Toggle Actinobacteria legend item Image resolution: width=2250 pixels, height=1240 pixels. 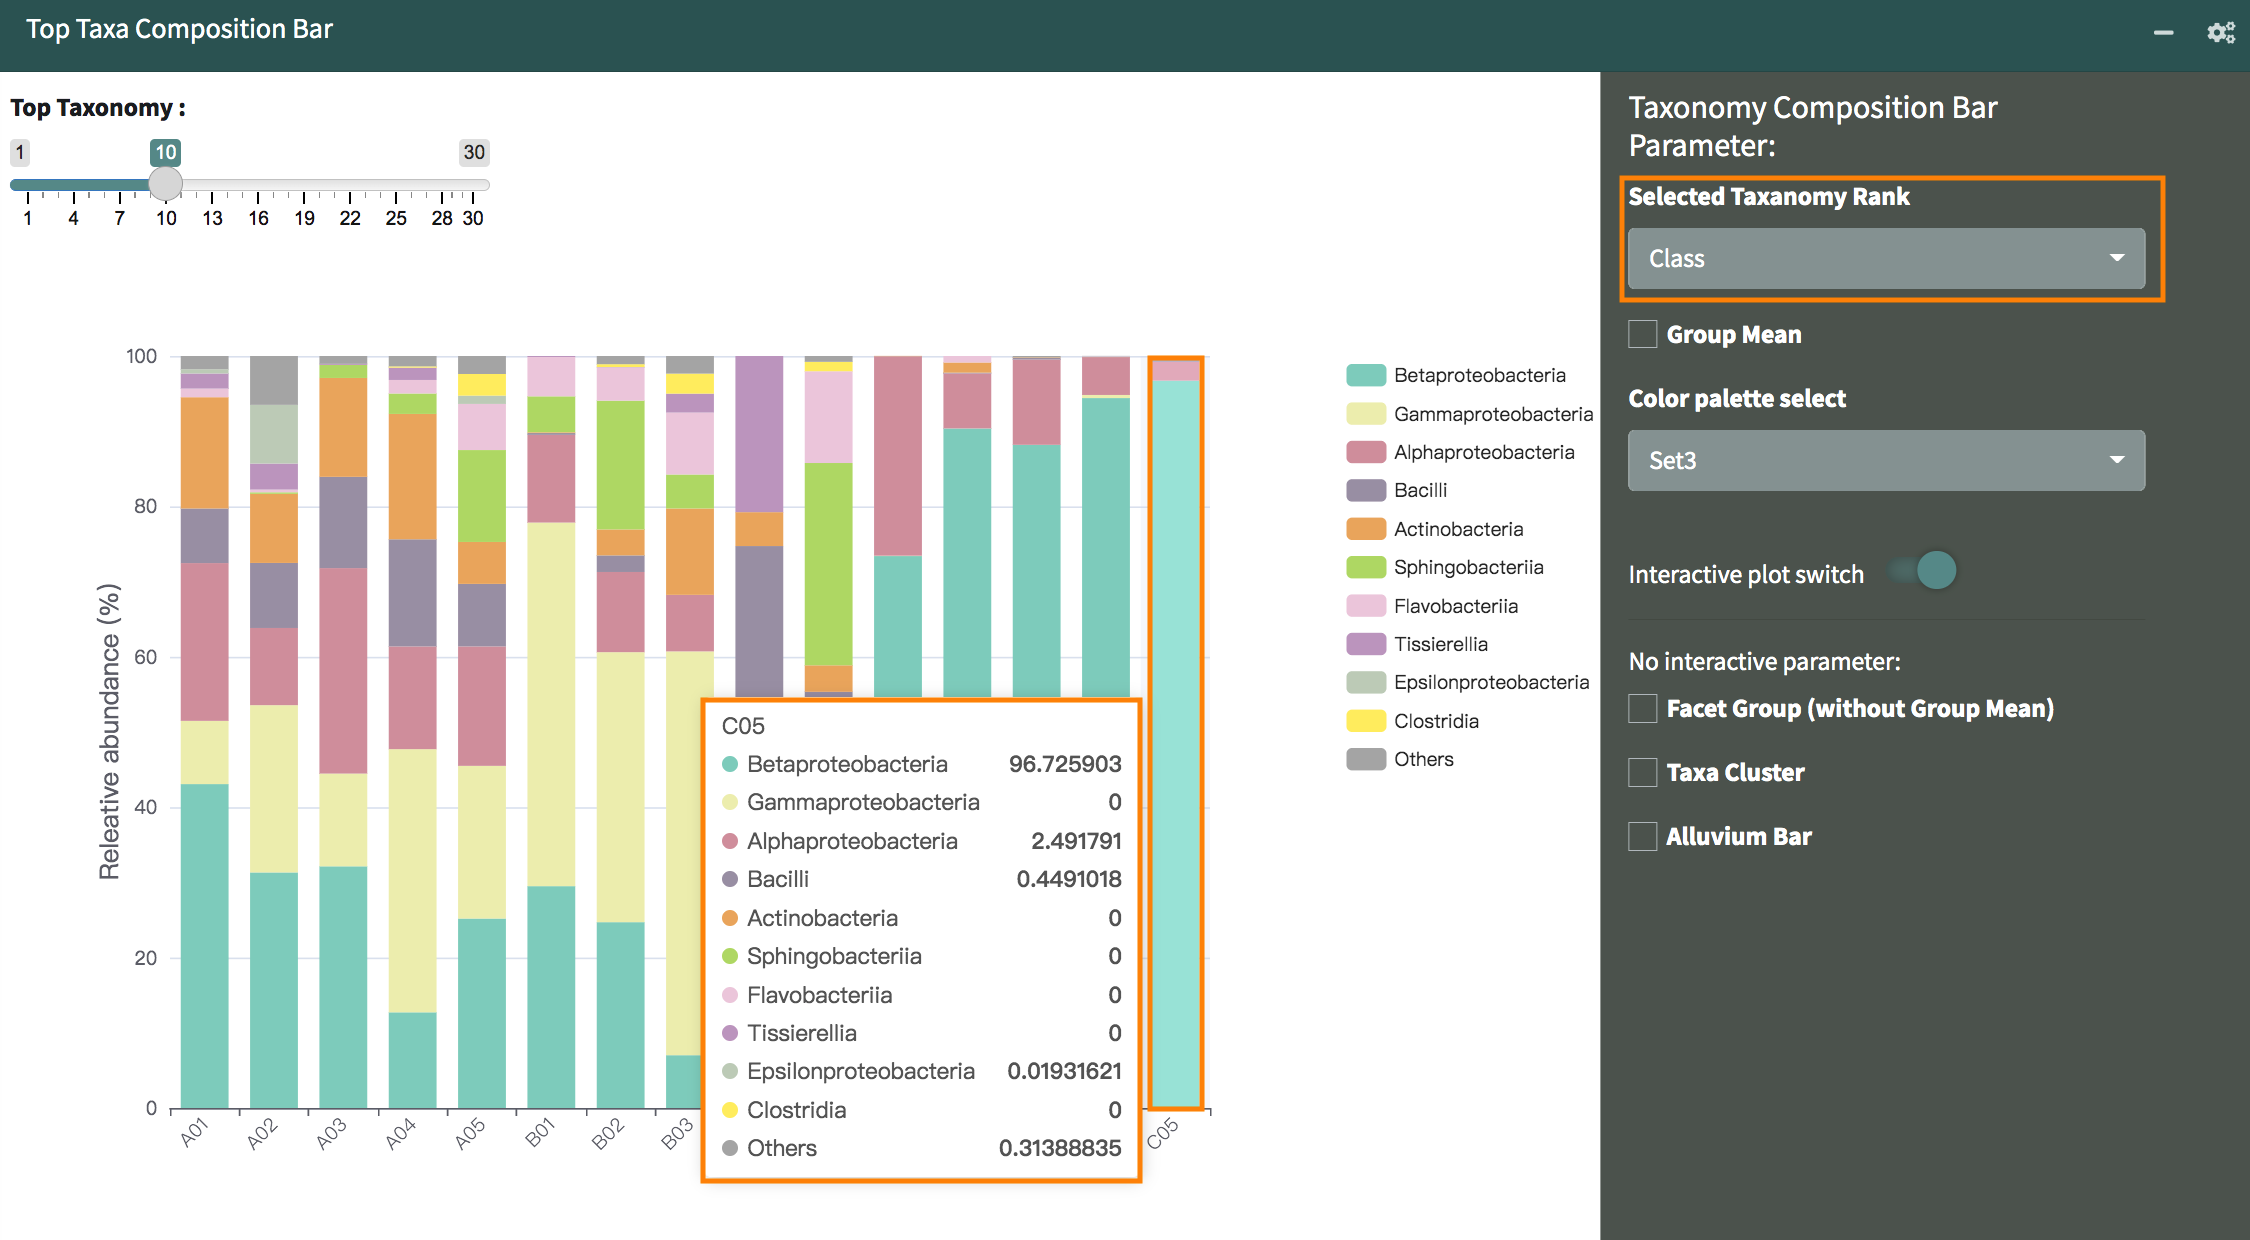pyautogui.click(x=1458, y=529)
